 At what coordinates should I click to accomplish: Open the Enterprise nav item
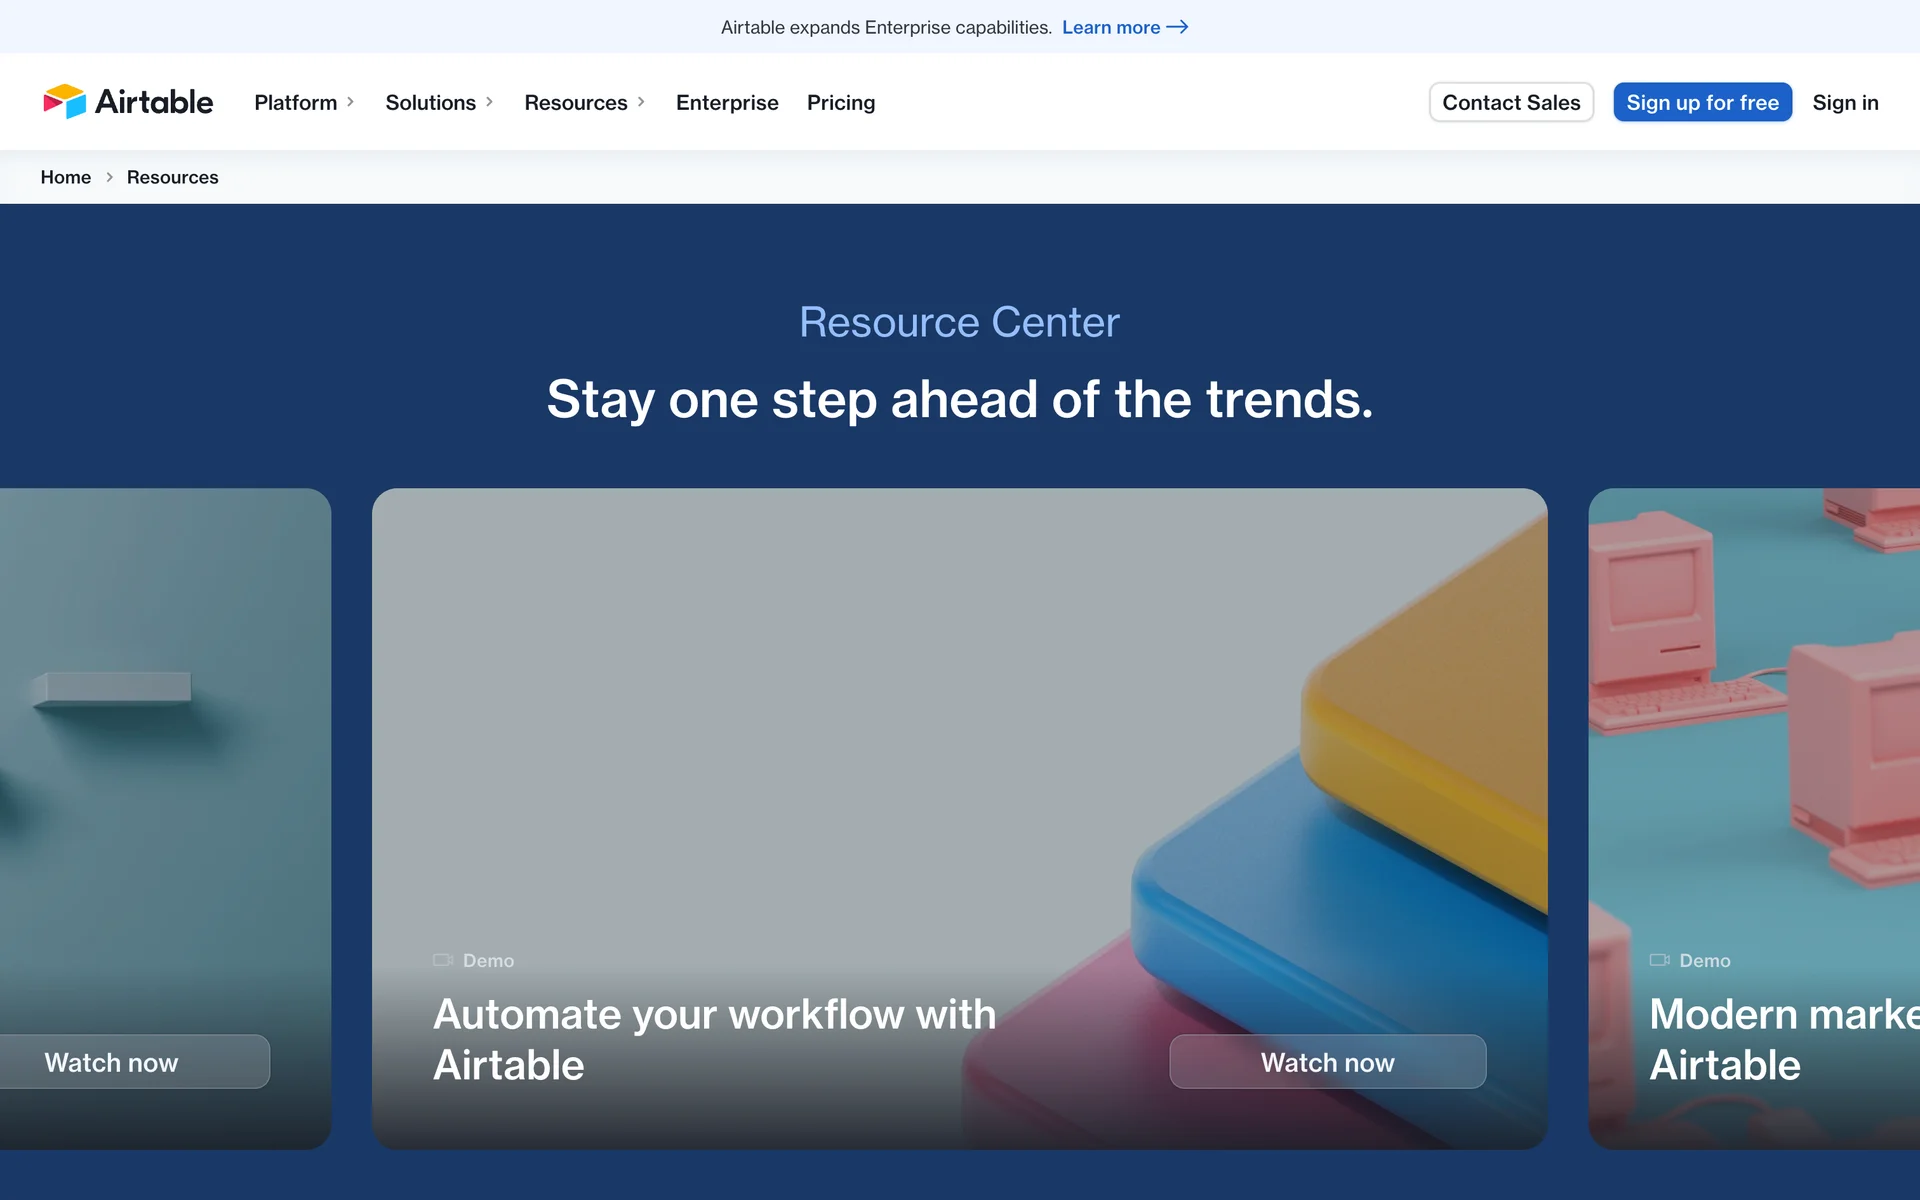coord(726,102)
